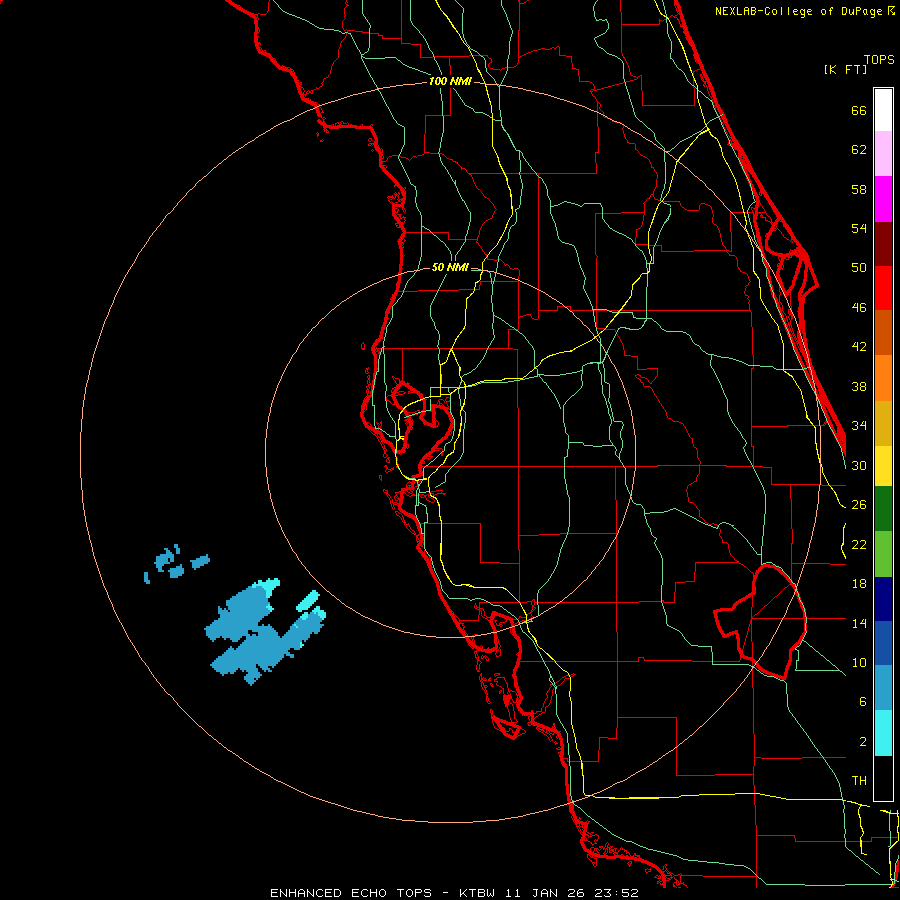Click the '10' legend value
900x900 pixels.
point(859,662)
